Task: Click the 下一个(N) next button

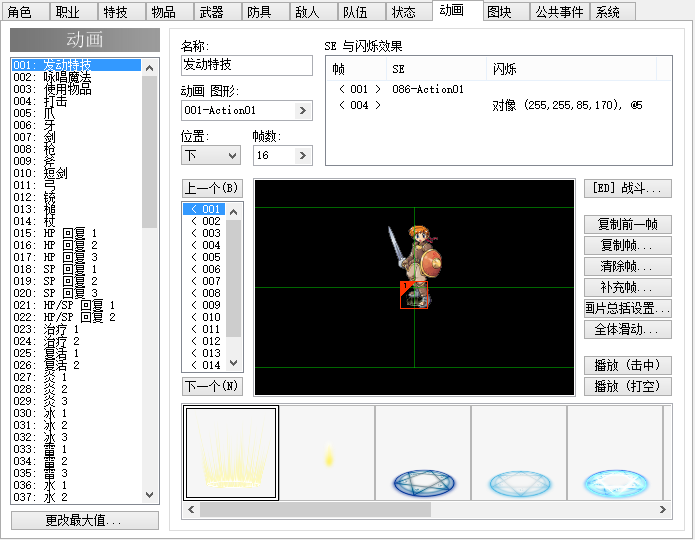Action: point(212,386)
